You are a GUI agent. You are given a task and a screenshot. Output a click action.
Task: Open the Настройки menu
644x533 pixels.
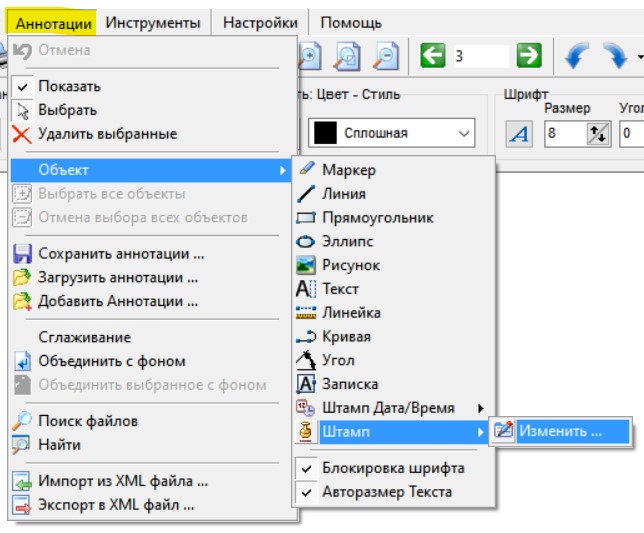pos(260,22)
